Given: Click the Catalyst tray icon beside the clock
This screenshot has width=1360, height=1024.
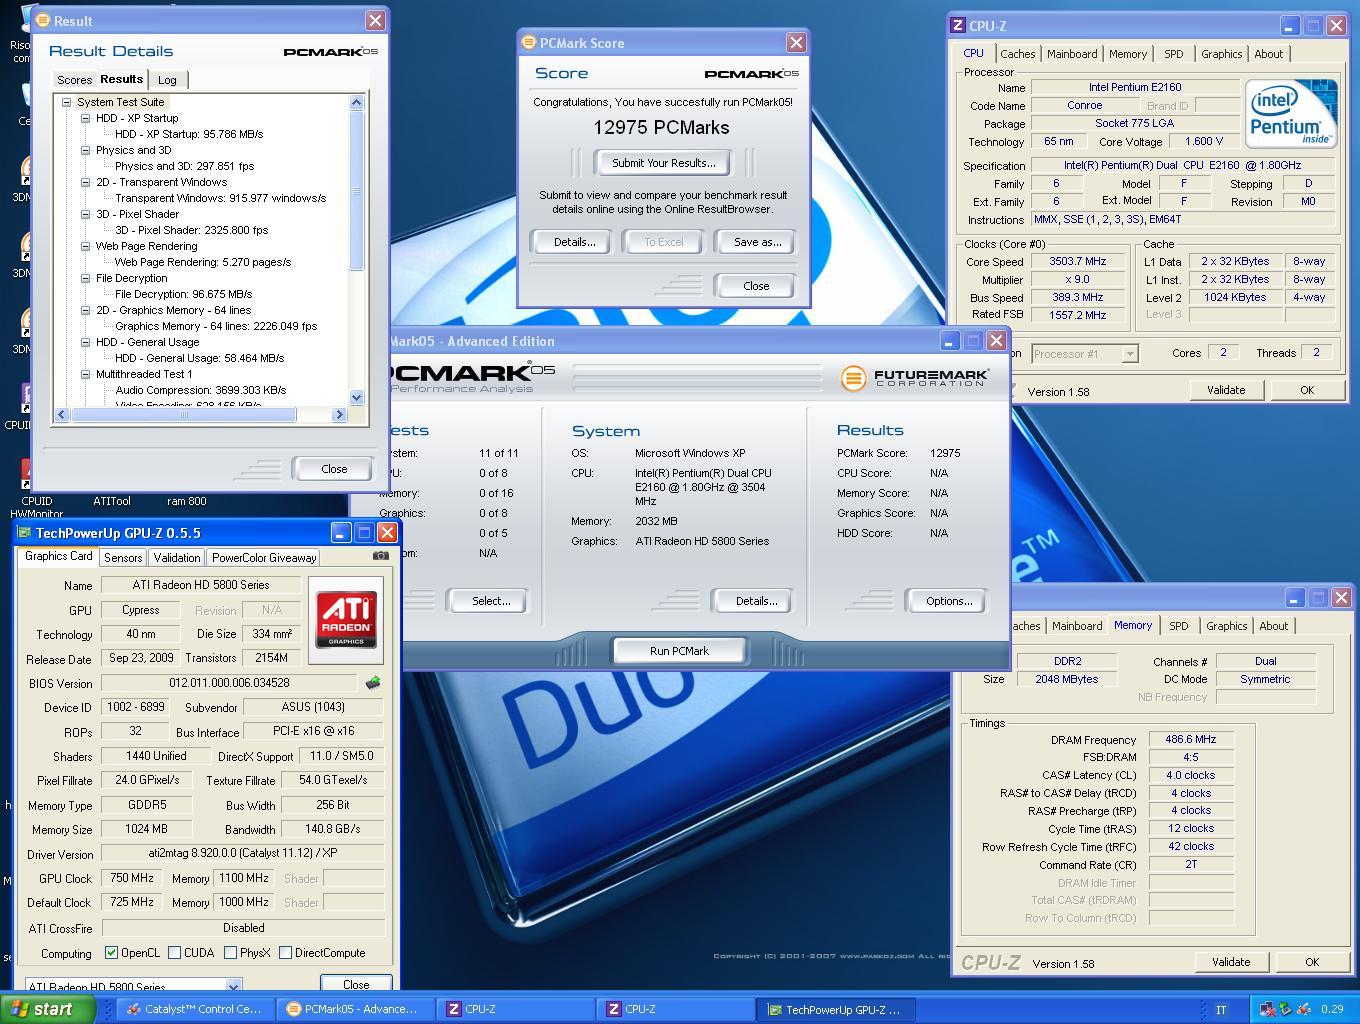Looking at the screenshot, I should [x=1303, y=1009].
